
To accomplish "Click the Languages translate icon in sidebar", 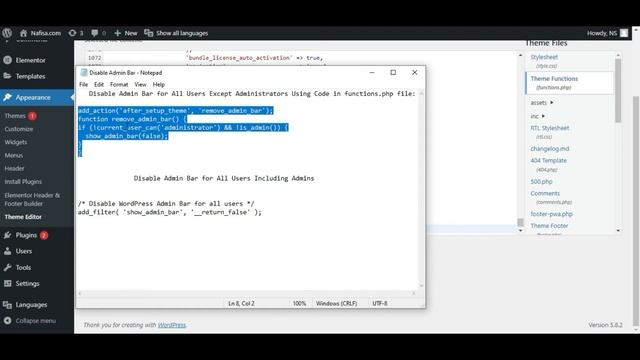I will [x=7, y=304].
